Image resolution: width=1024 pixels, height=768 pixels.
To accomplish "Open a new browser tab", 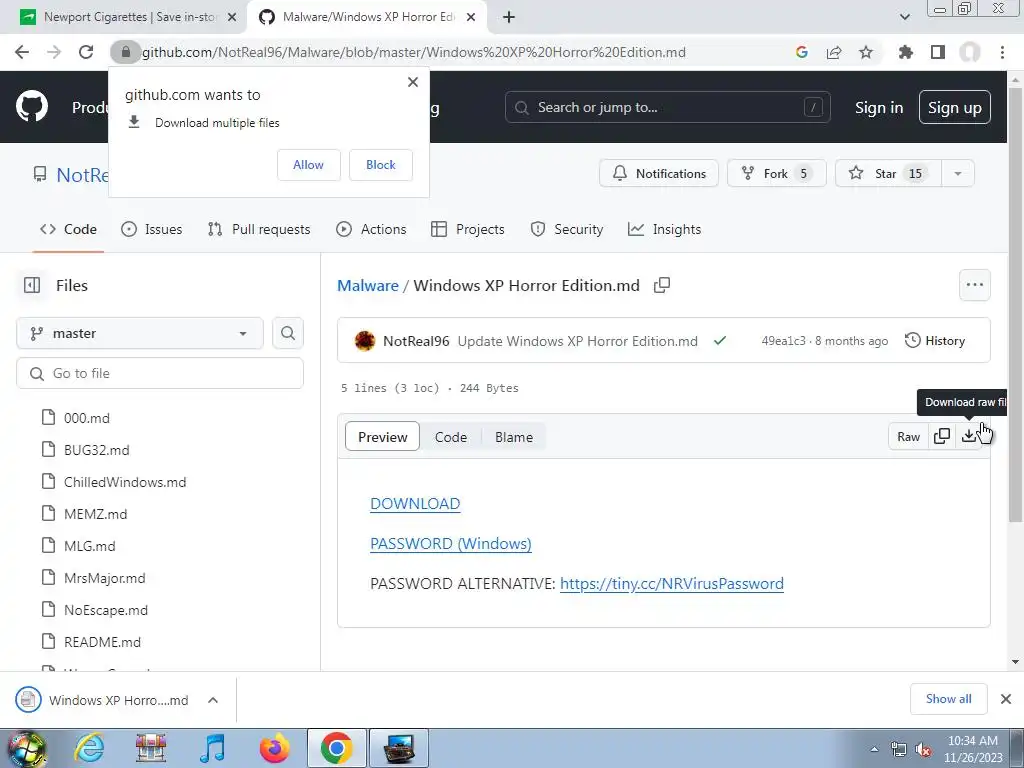I will pos(509,17).
